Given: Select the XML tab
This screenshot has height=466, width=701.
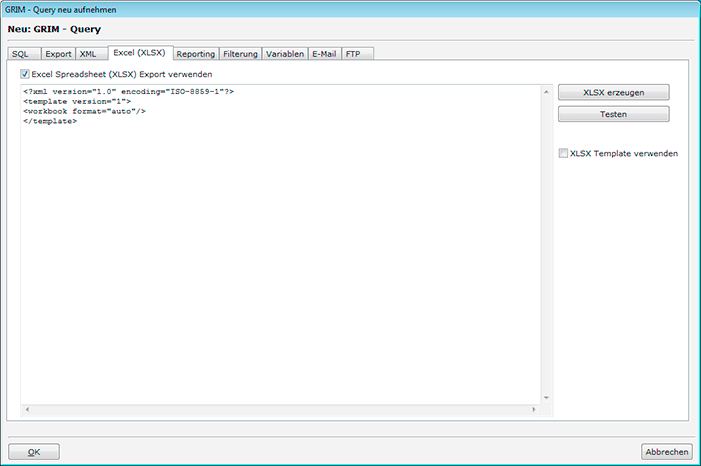Looking at the screenshot, I should coord(88,54).
